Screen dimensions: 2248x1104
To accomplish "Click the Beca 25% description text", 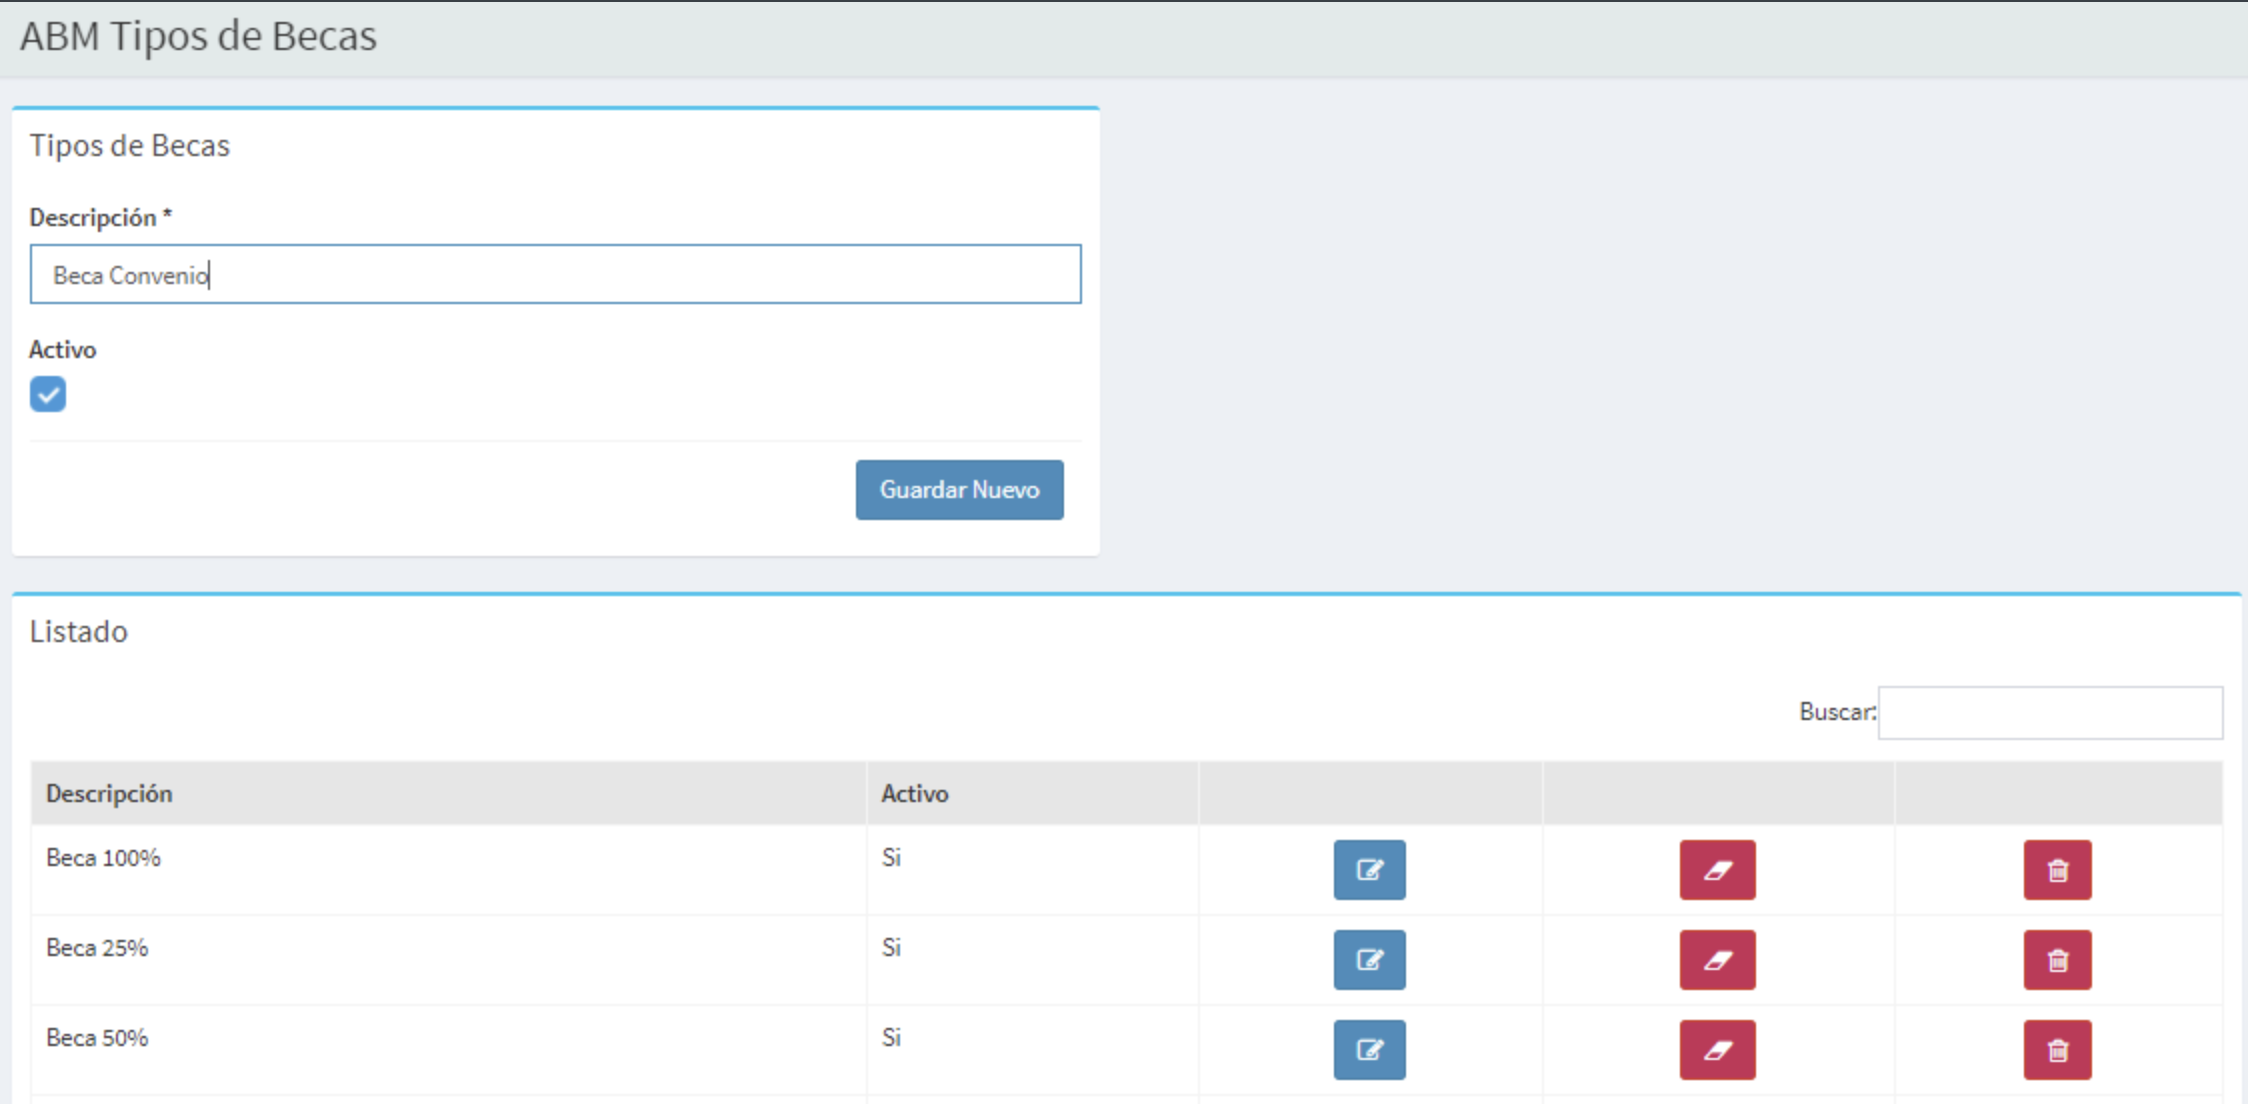I will [97, 948].
